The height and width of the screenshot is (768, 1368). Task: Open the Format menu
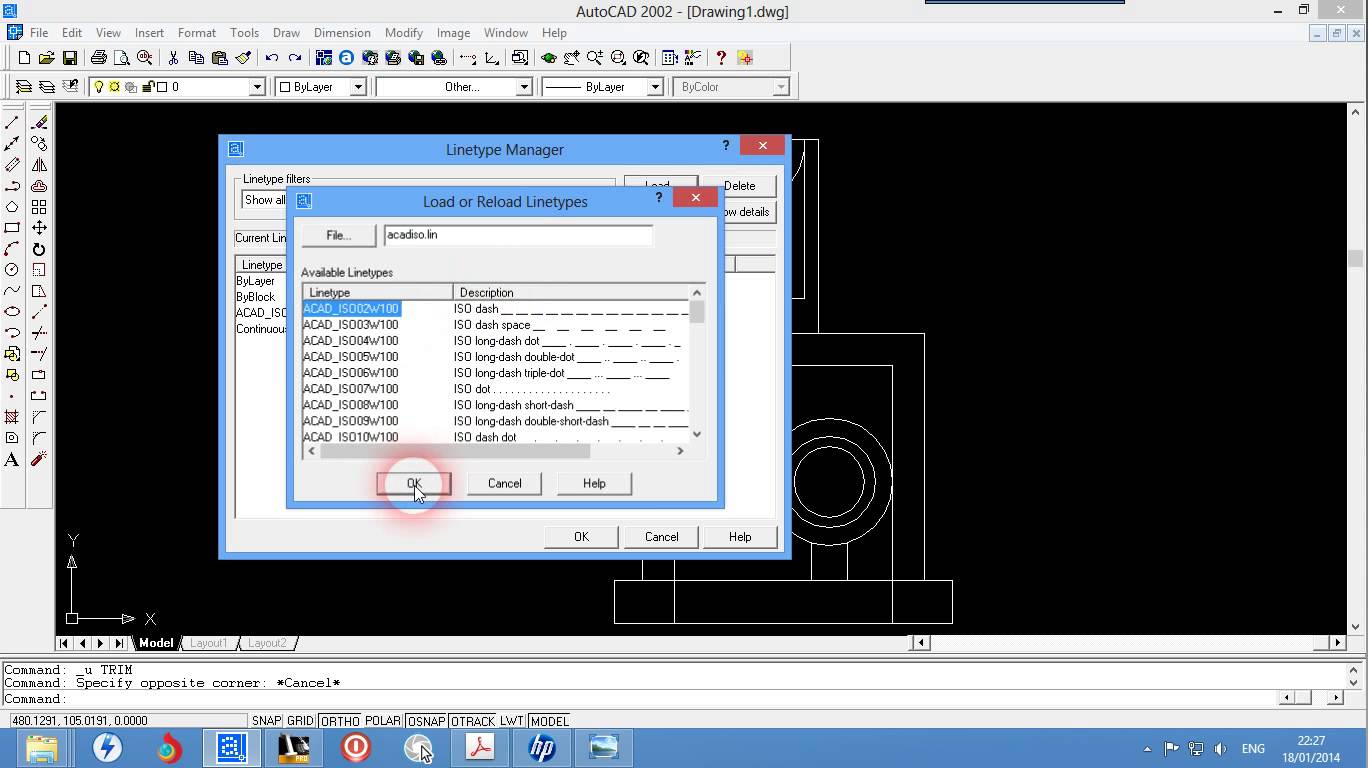click(197, 33)
